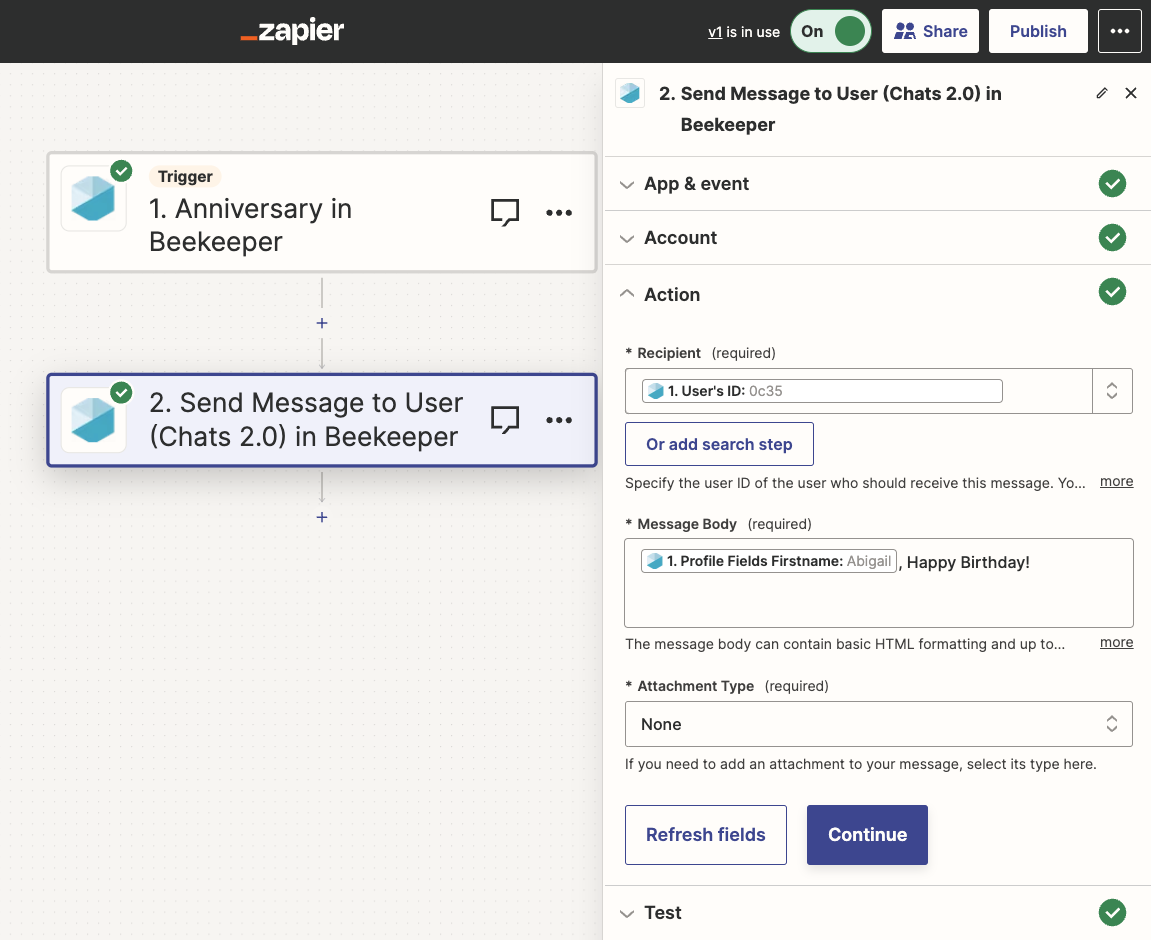Open comment icon on Send Message step
The height and width of the screenshot is (940, 1151).
coord(505,420)
